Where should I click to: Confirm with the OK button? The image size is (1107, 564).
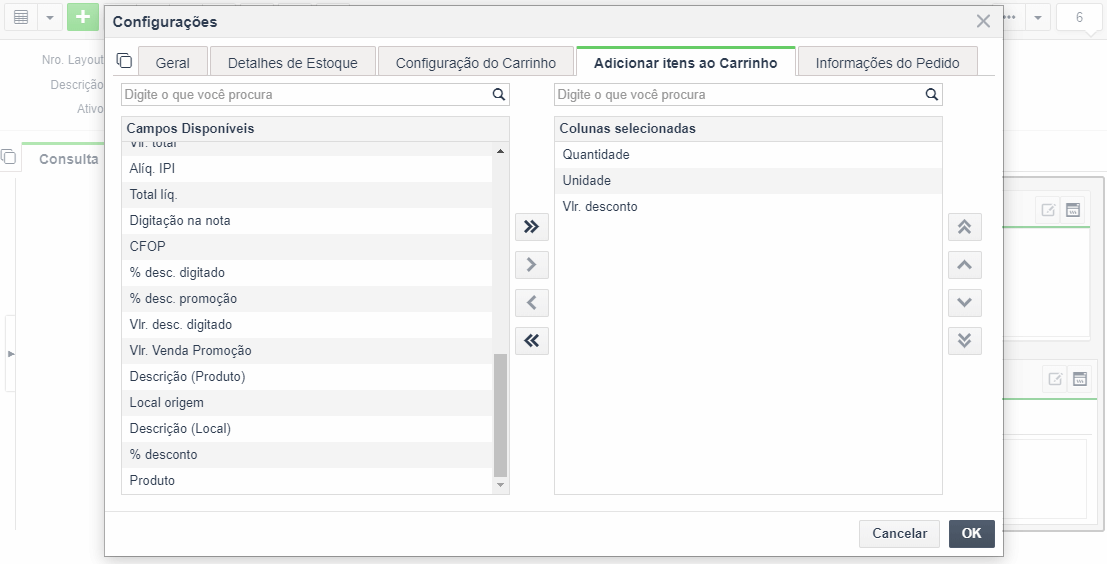point(971,534)
